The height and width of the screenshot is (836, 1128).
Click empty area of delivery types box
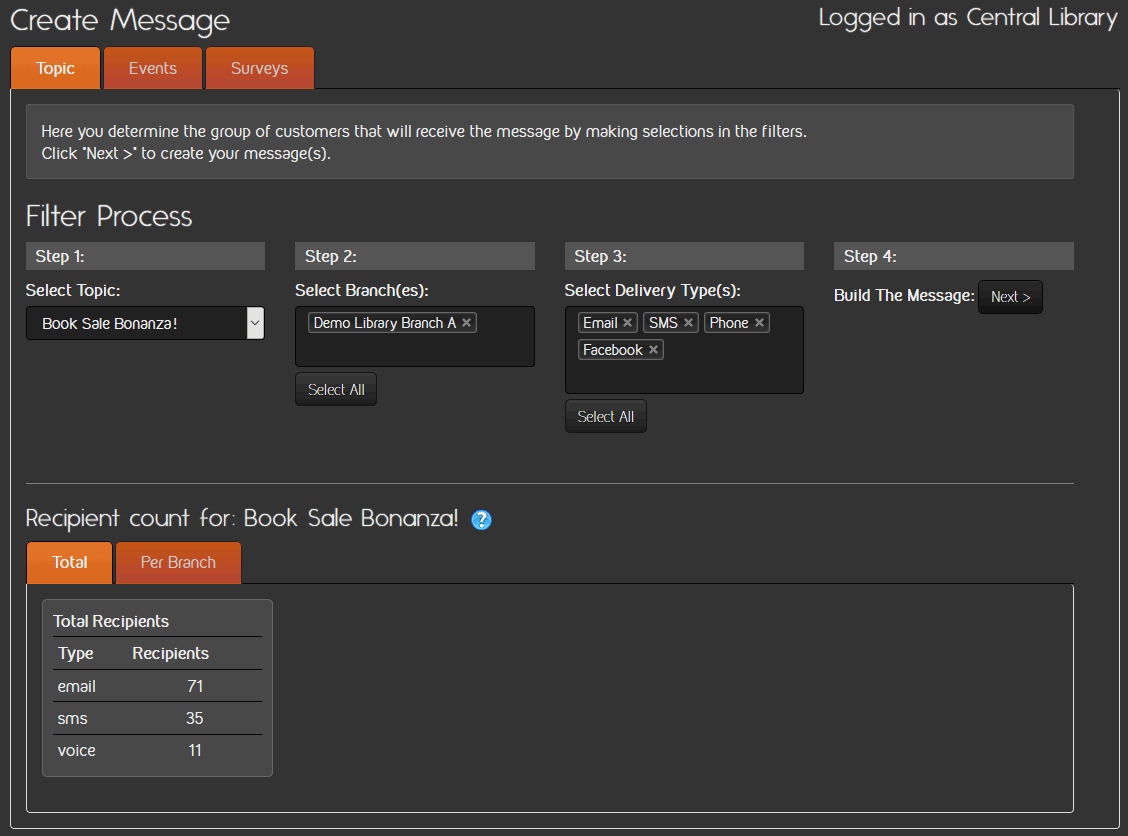pos(730,372)
